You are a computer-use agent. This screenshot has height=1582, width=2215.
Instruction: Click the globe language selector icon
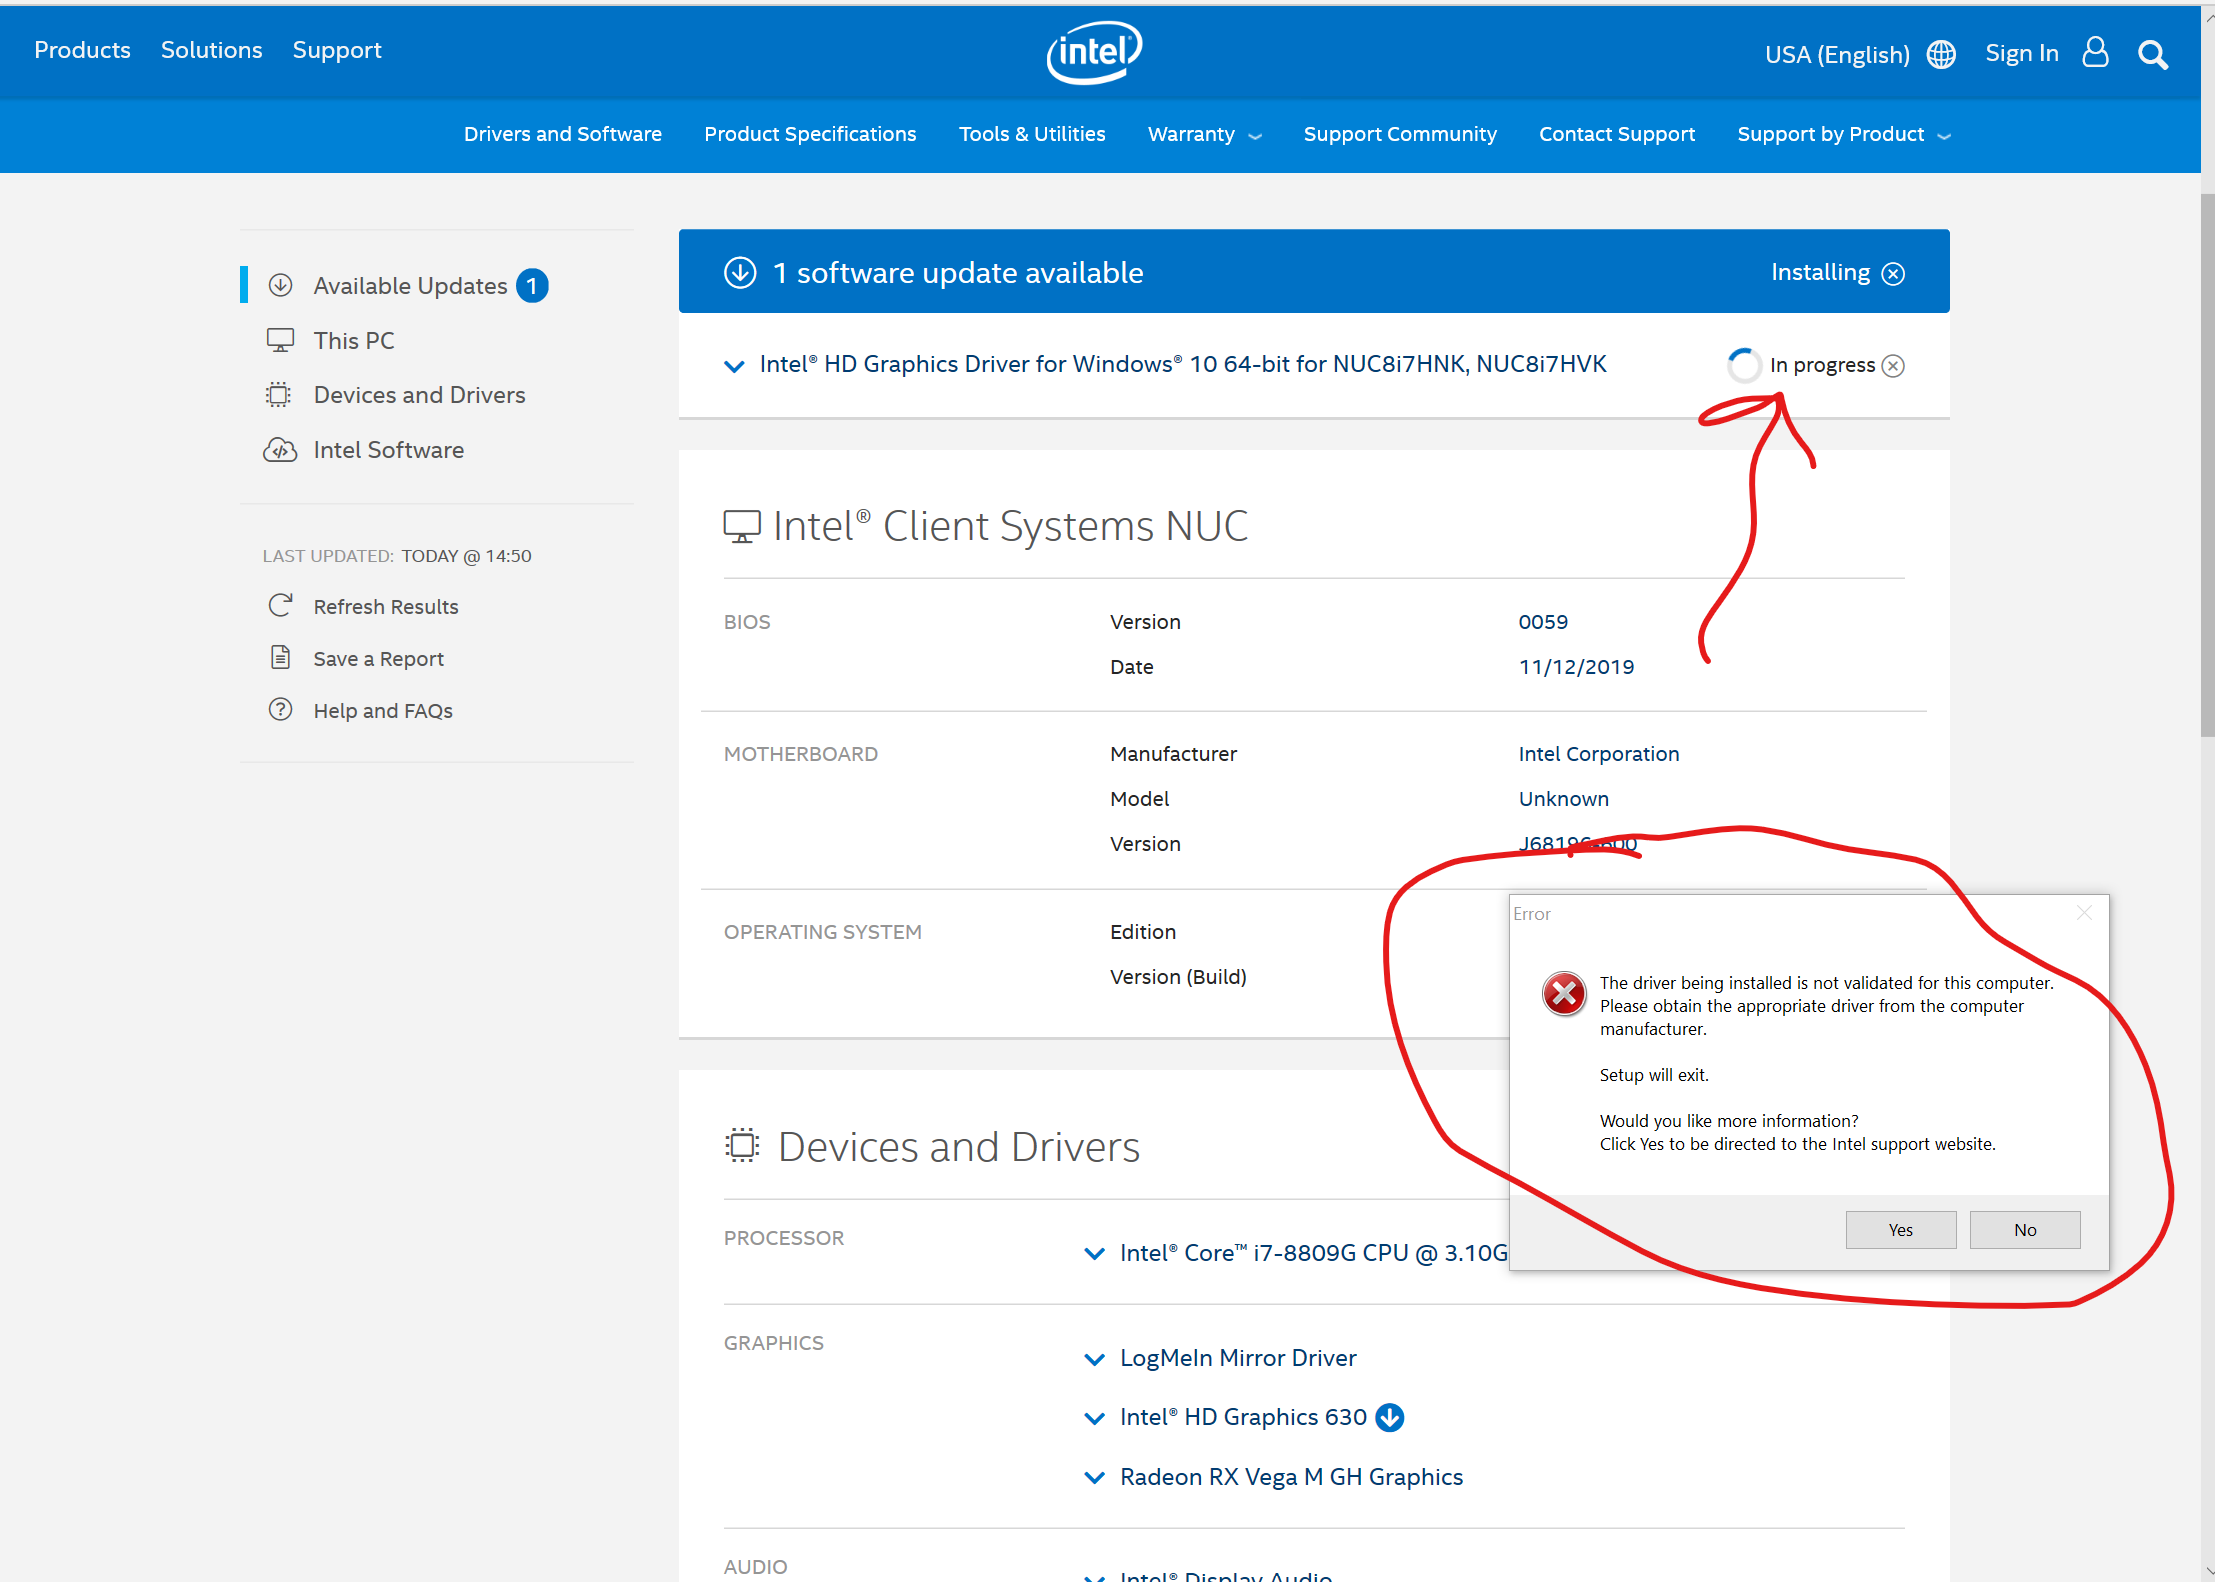[x=1940, y=55]
